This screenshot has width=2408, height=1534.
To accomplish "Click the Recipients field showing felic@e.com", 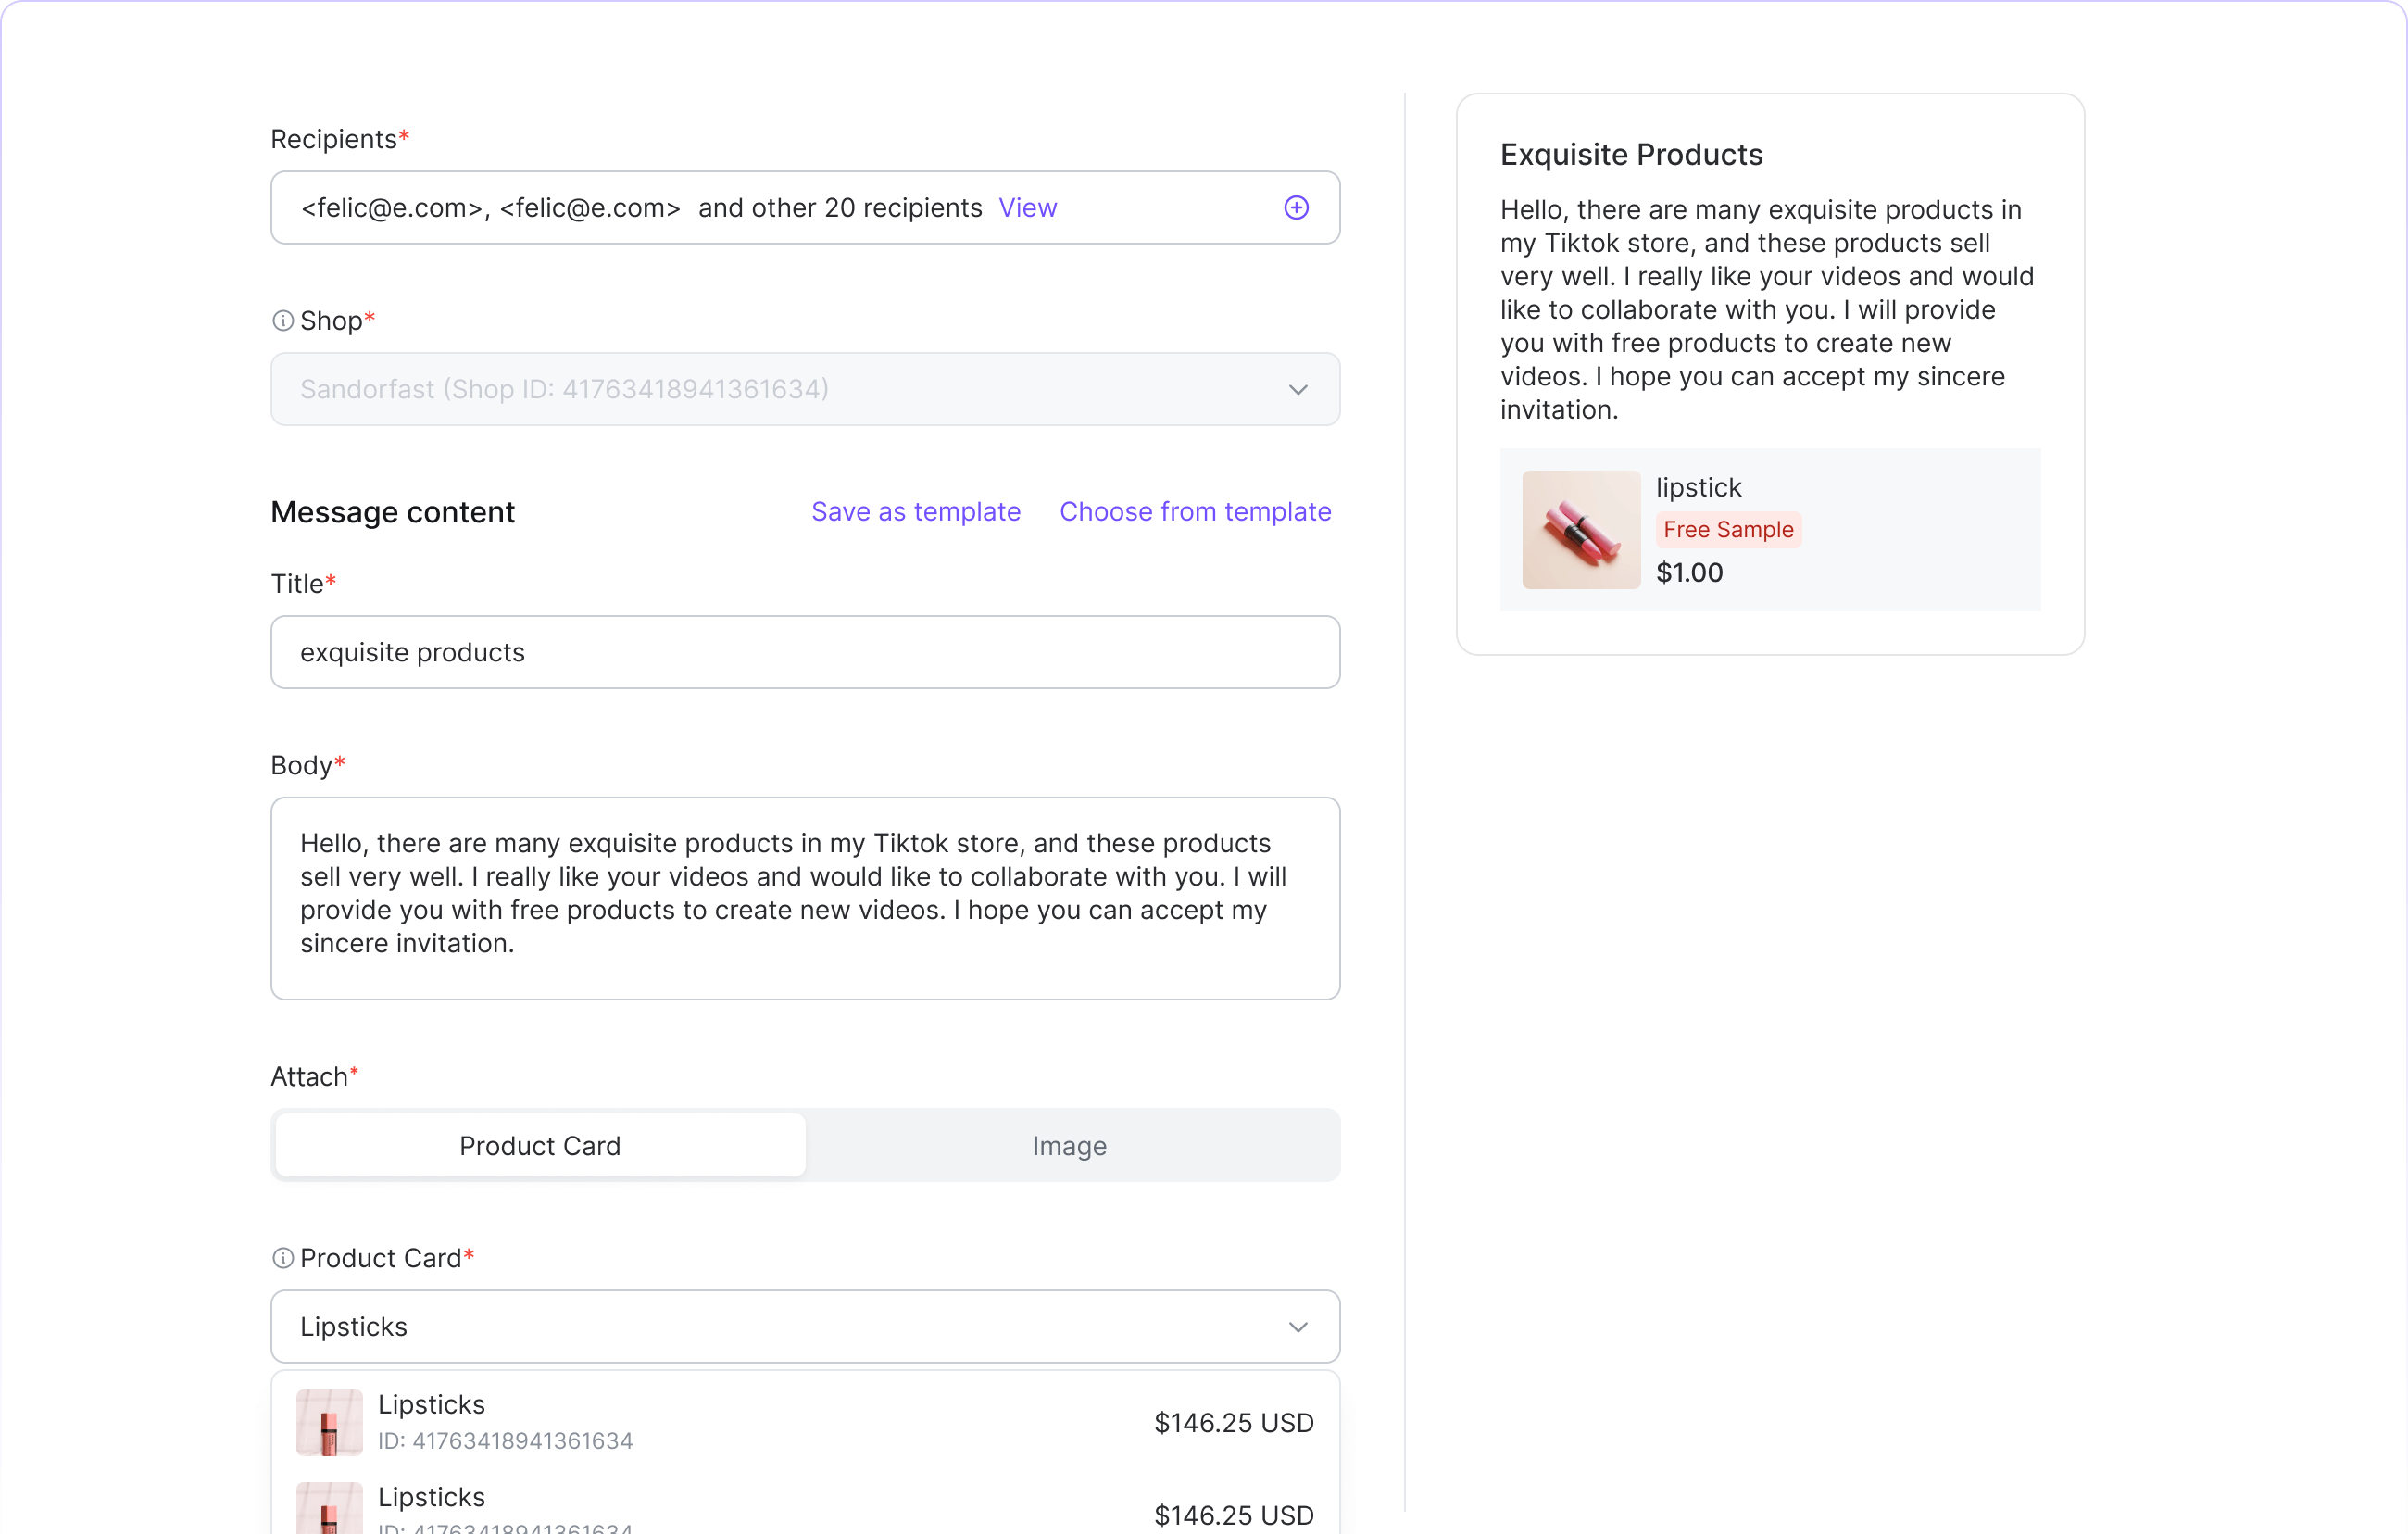I will click(x=805, y=207).
